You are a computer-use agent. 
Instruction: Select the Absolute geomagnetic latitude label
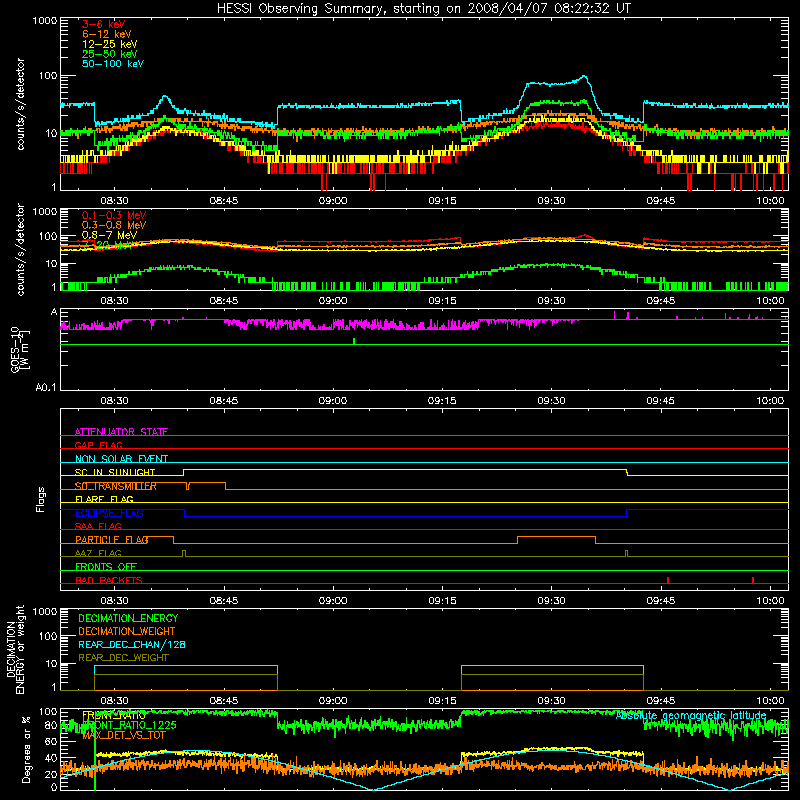click(x=691, y=715)
